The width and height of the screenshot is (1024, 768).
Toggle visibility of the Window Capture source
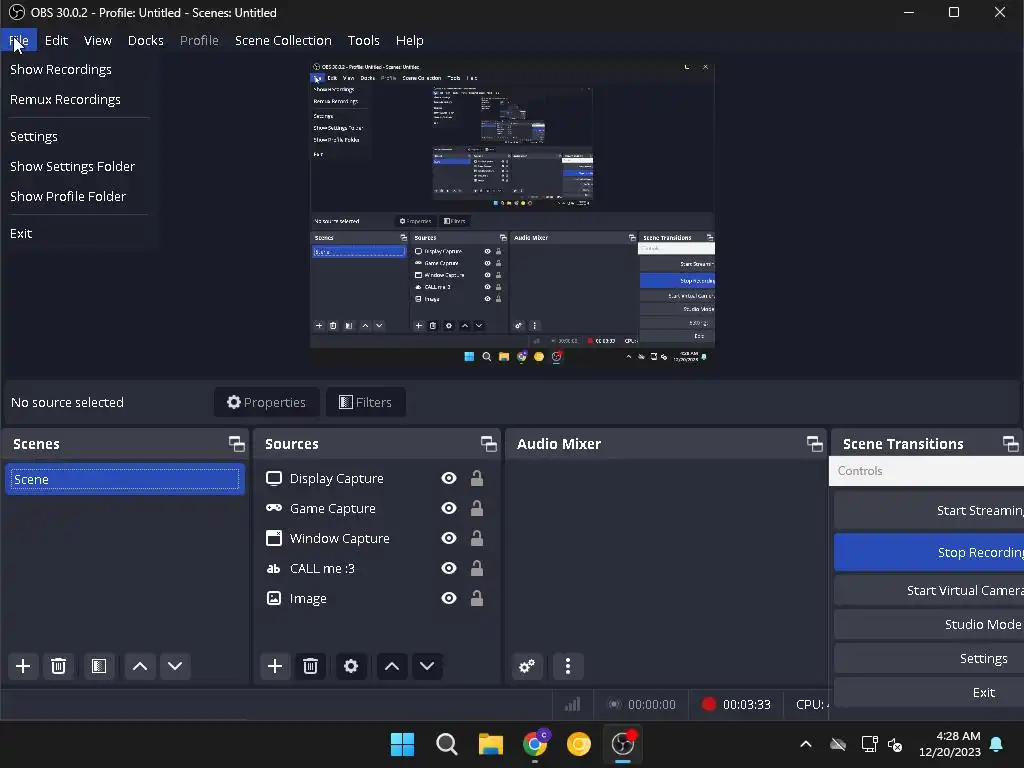tap(449, 538)
